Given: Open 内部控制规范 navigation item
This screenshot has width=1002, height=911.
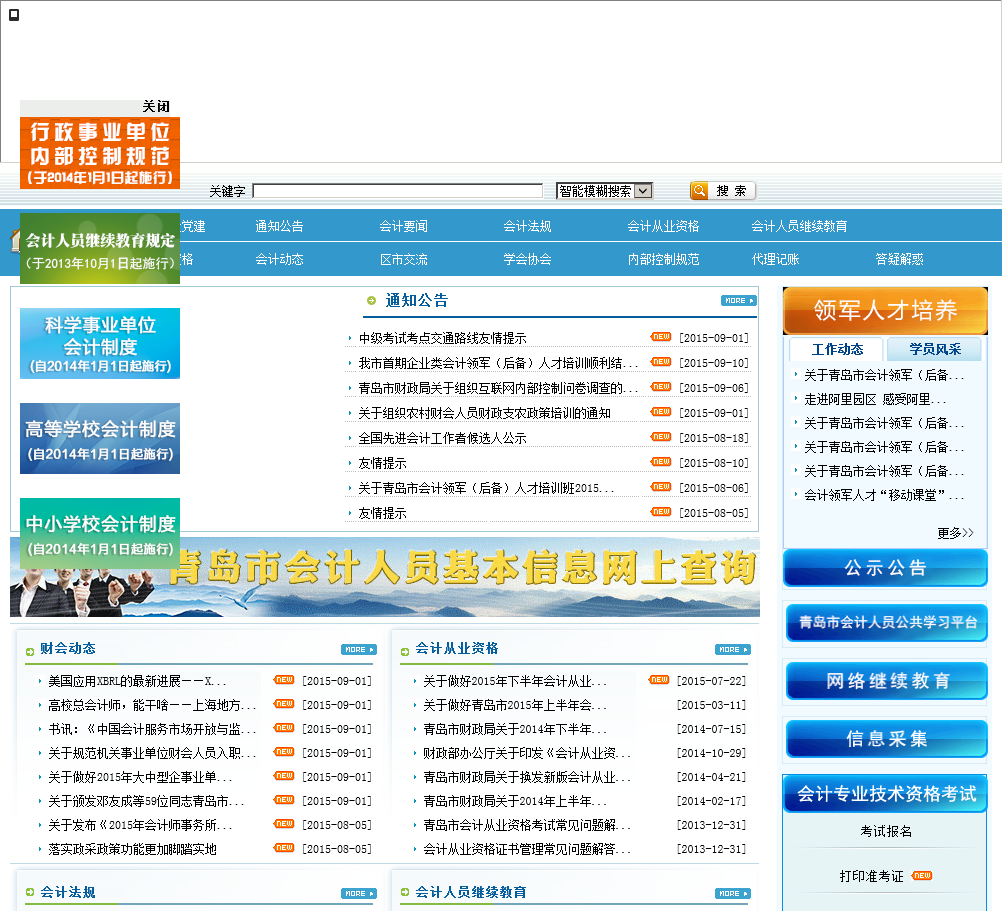Looking at the screenshot, I should [x=663, y=259].
